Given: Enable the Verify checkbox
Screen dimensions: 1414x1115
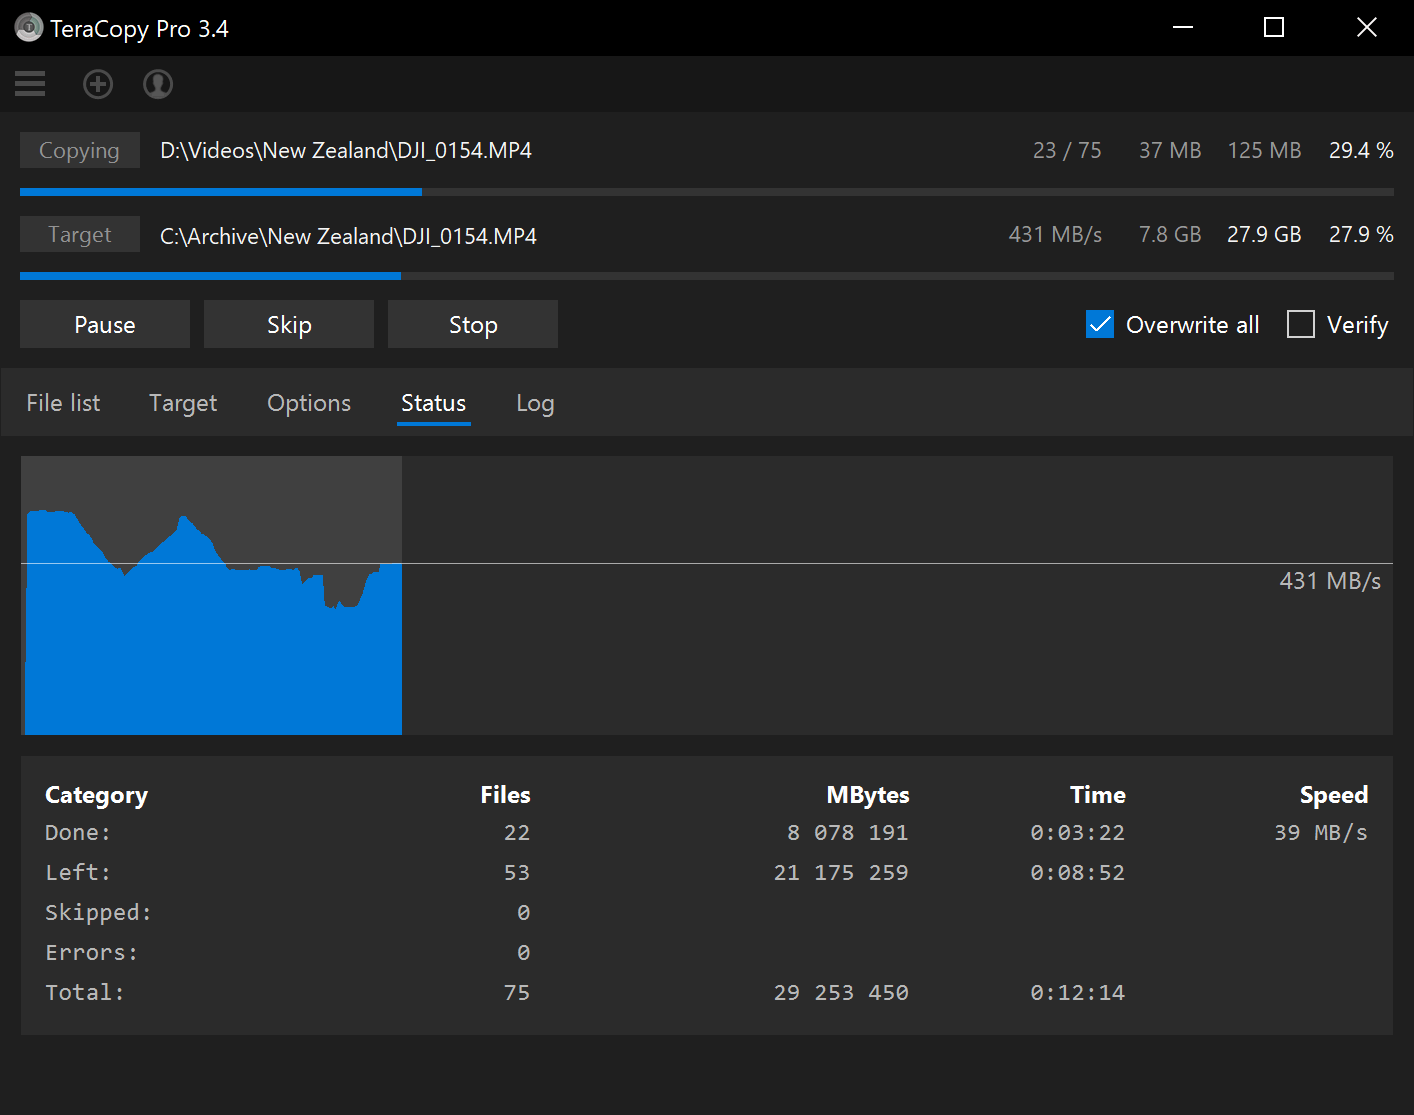Looking at the screenshot, I should click(1301, 324).
